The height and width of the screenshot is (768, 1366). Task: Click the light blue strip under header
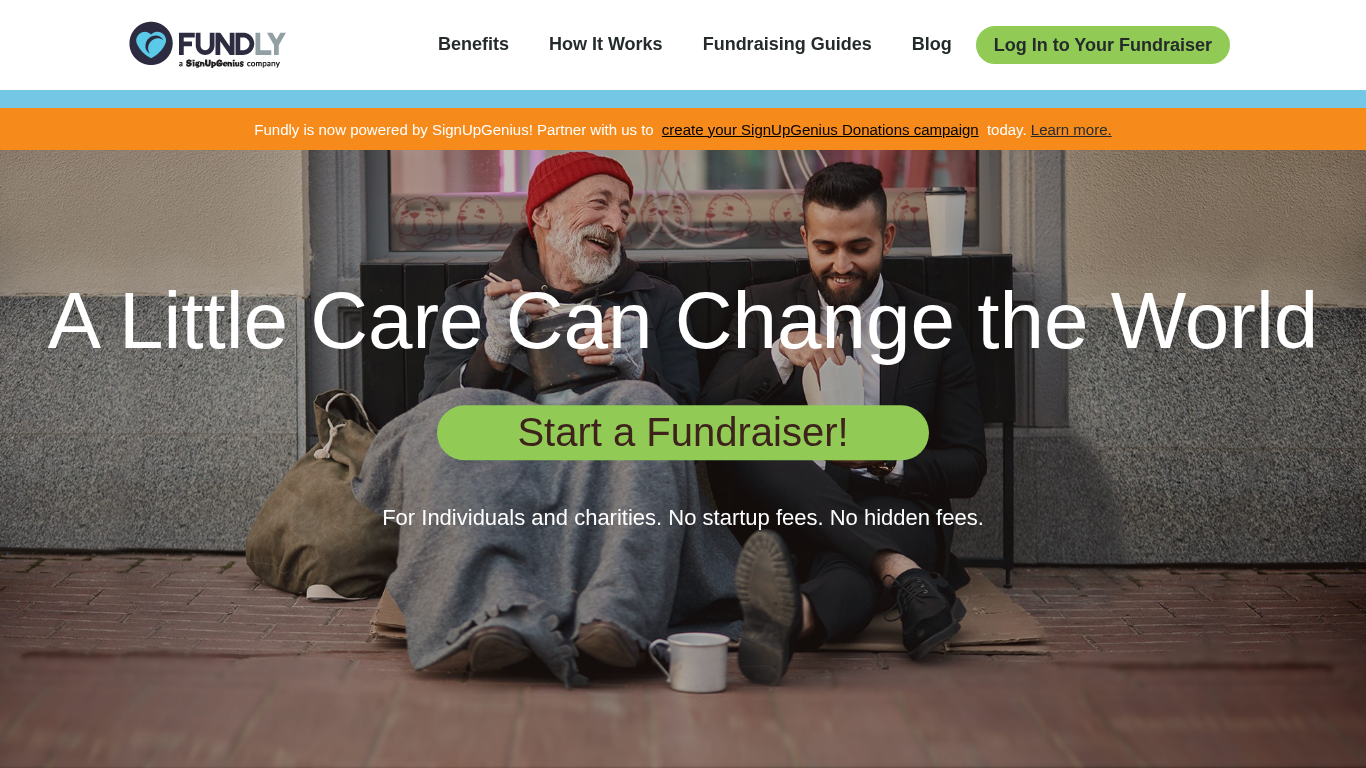tap(683, 99)
